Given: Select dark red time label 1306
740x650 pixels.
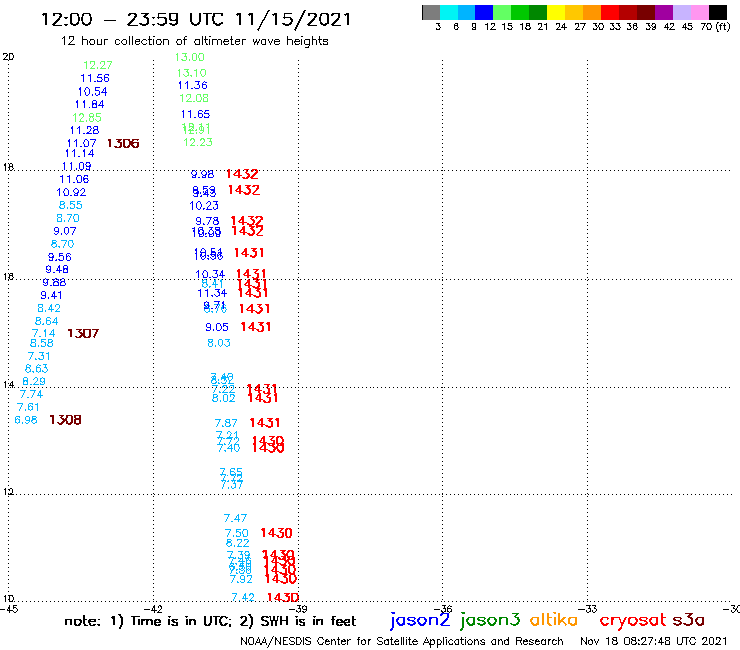Looking at the screenshot, I should tap(123, 144).
